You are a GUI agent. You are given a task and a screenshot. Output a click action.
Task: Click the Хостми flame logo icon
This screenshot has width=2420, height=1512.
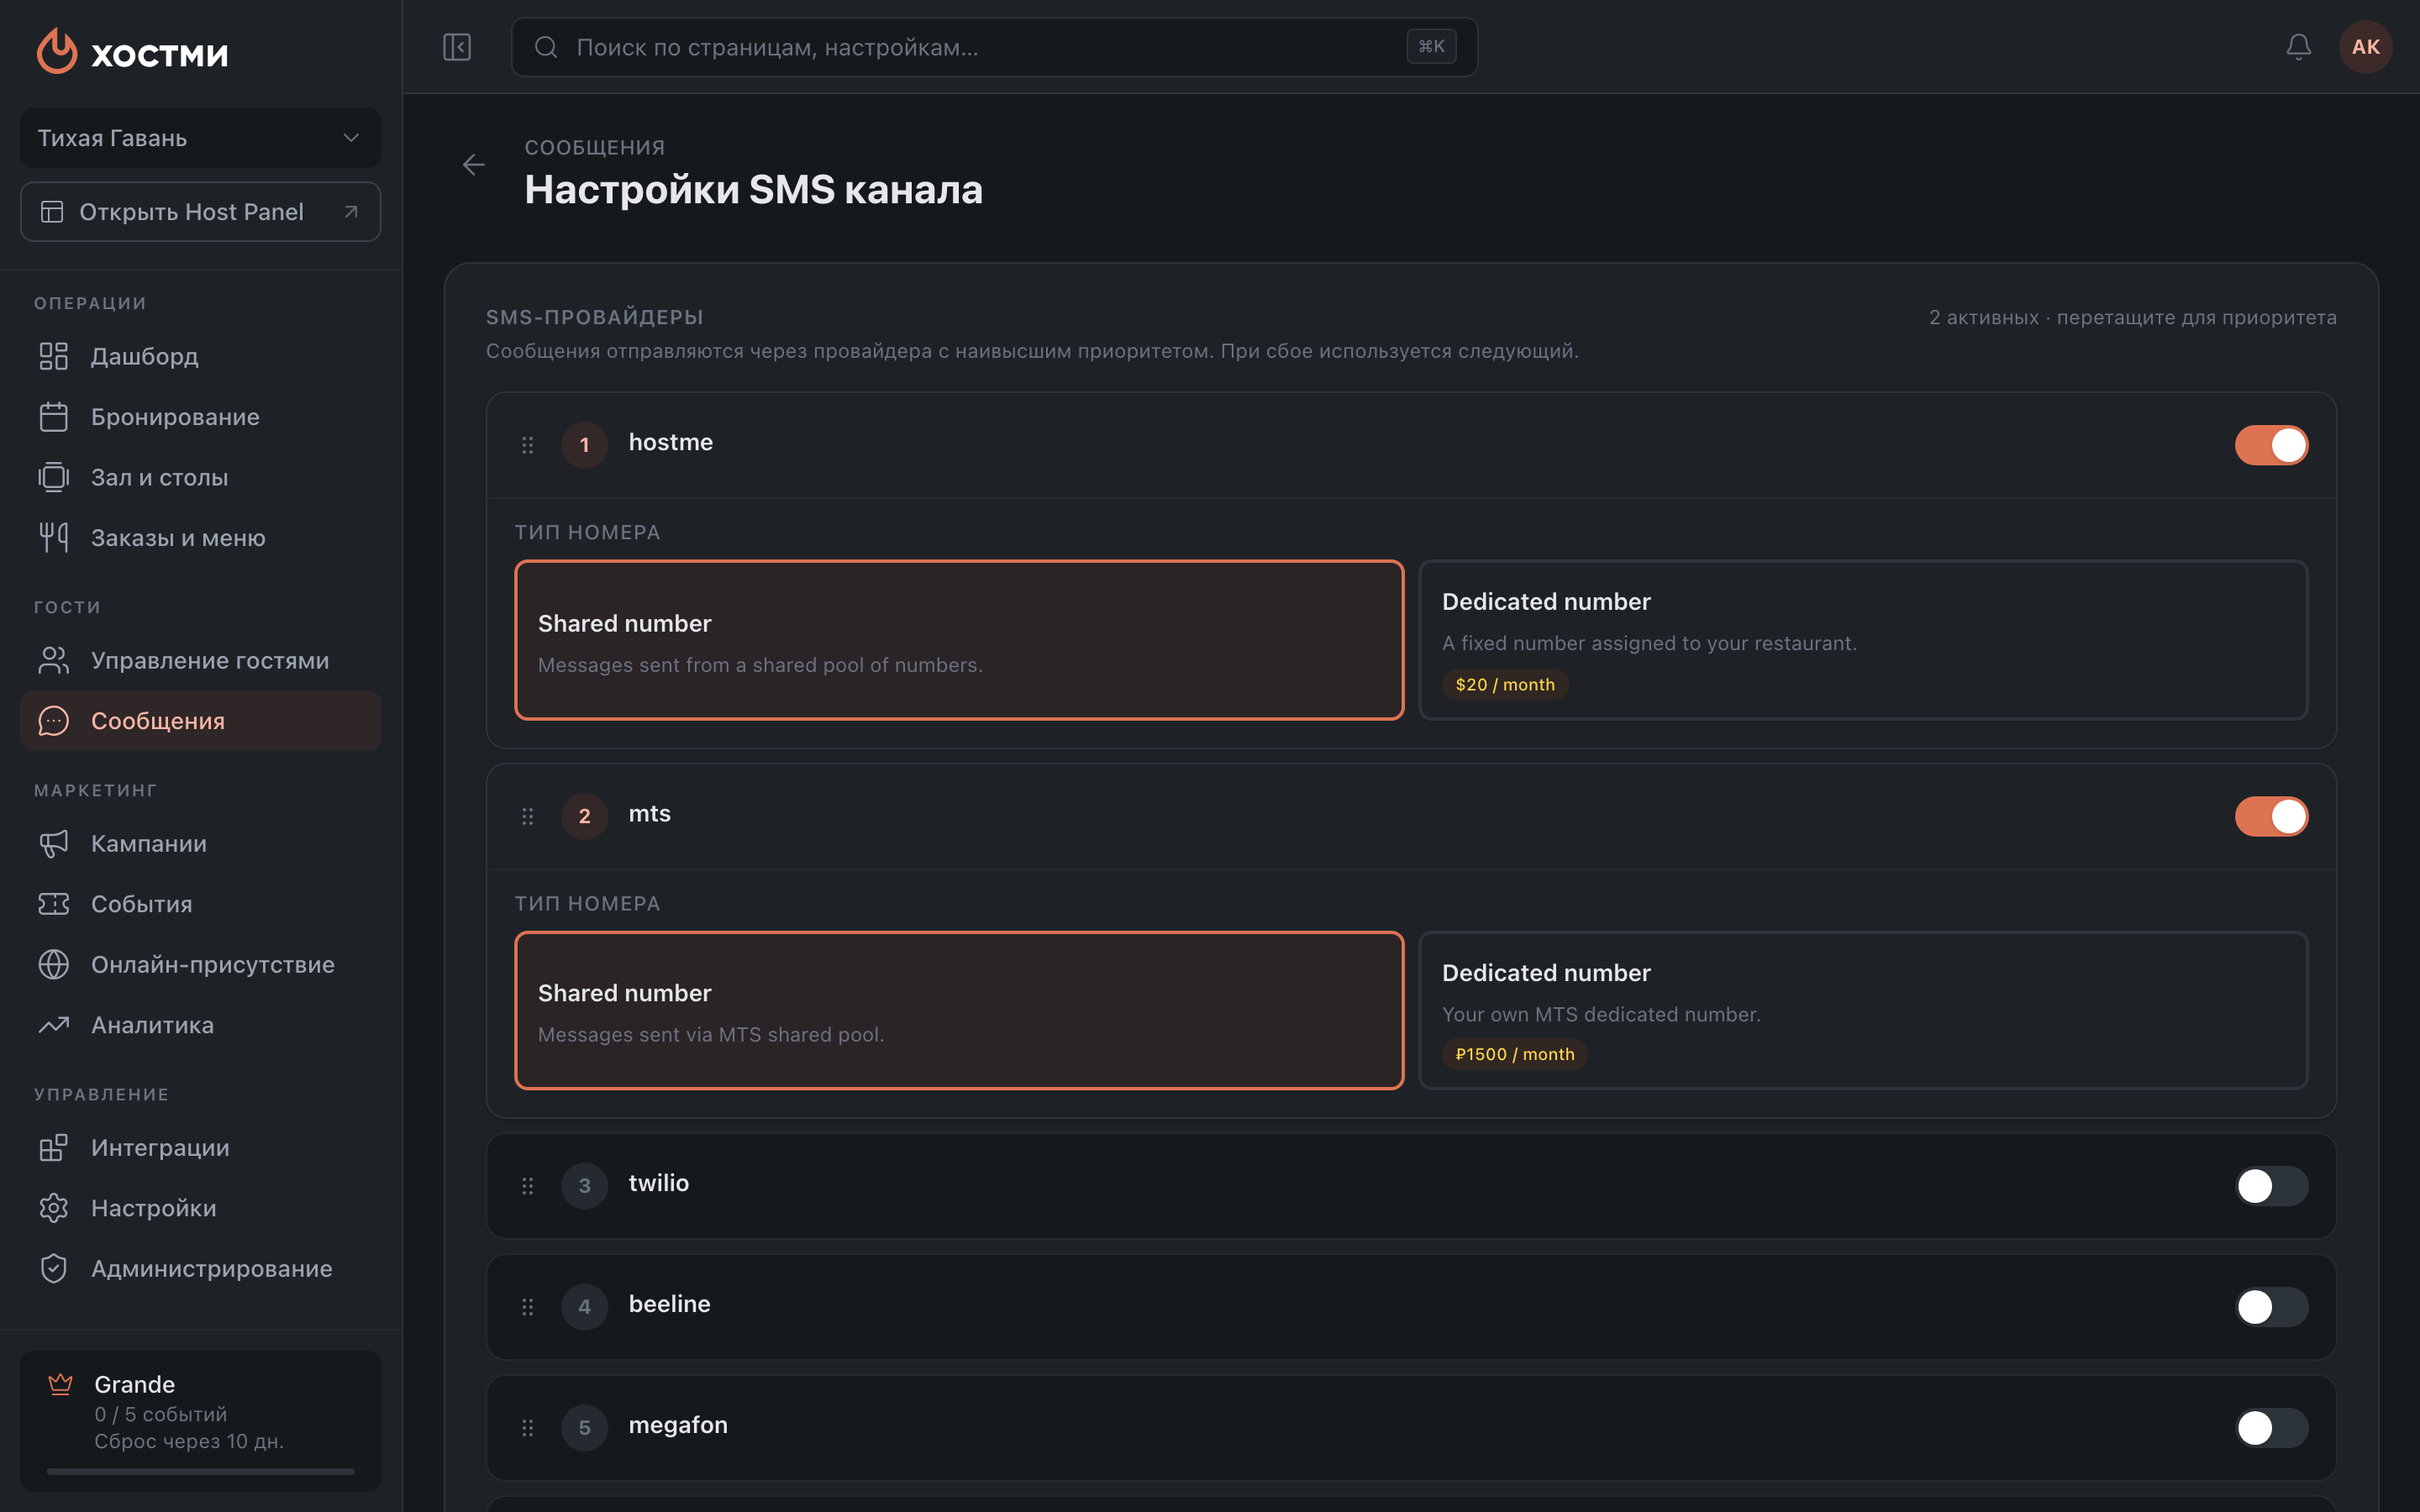point(57,50)
